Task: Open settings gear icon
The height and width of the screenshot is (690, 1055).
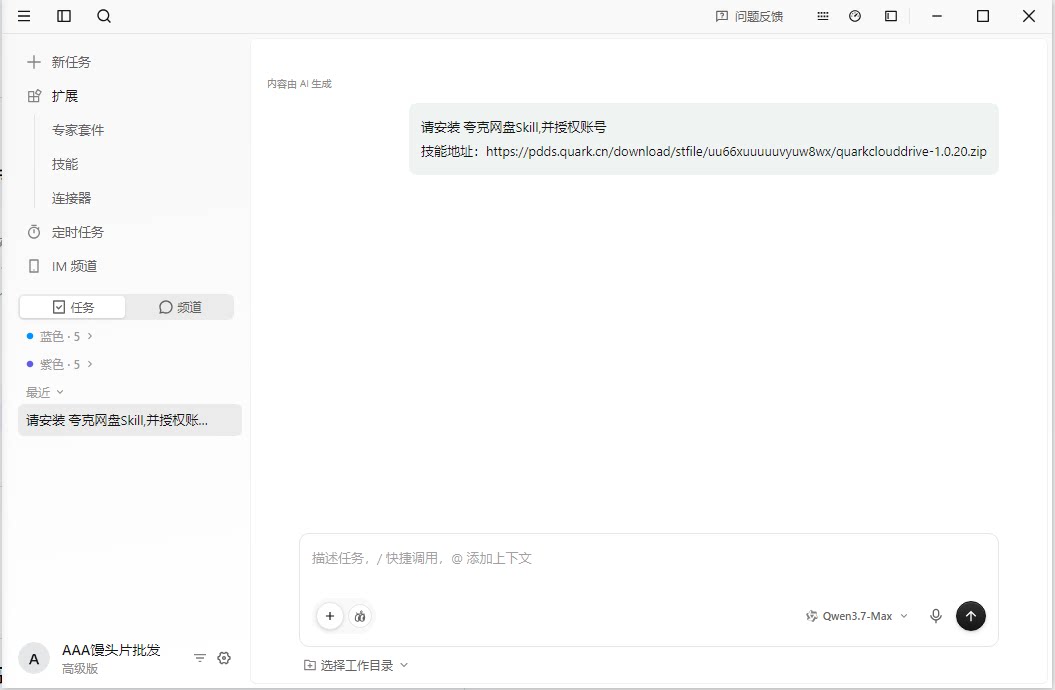Action: [x=224, y=658]
